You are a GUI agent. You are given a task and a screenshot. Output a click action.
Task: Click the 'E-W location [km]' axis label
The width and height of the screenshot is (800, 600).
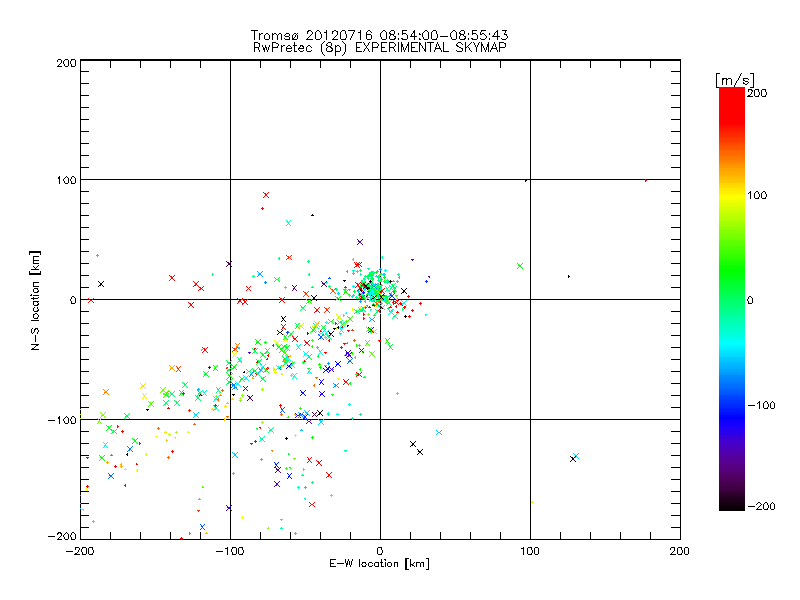click(379, 563)
